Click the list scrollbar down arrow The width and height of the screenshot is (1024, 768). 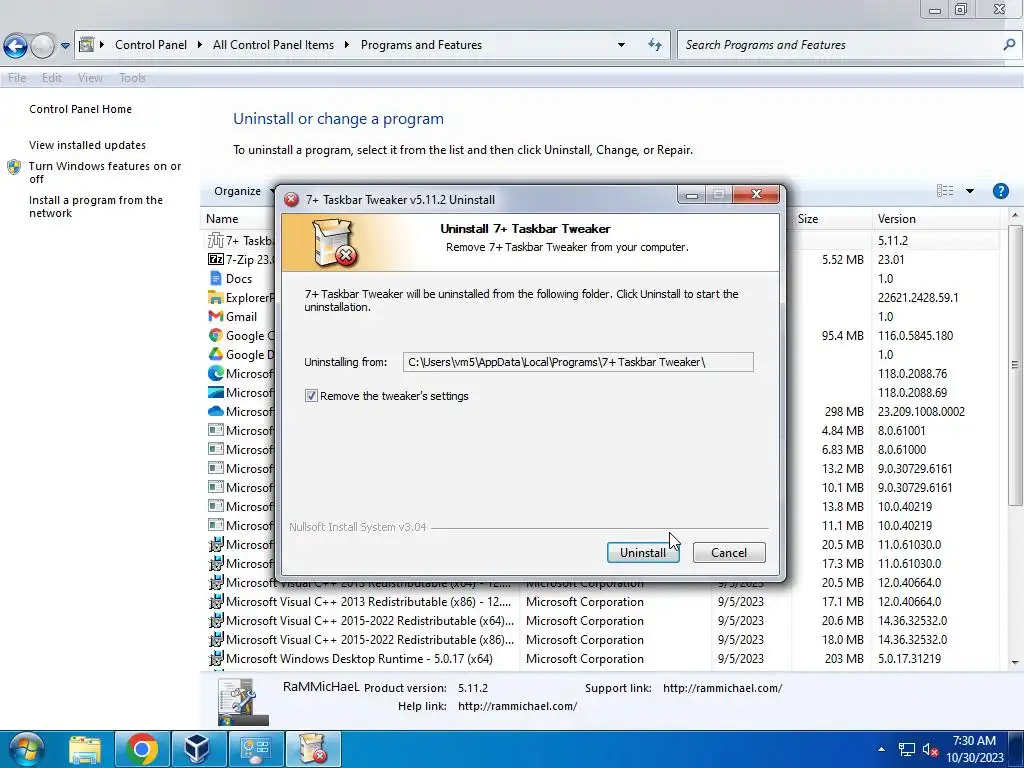pos(1015,662)
